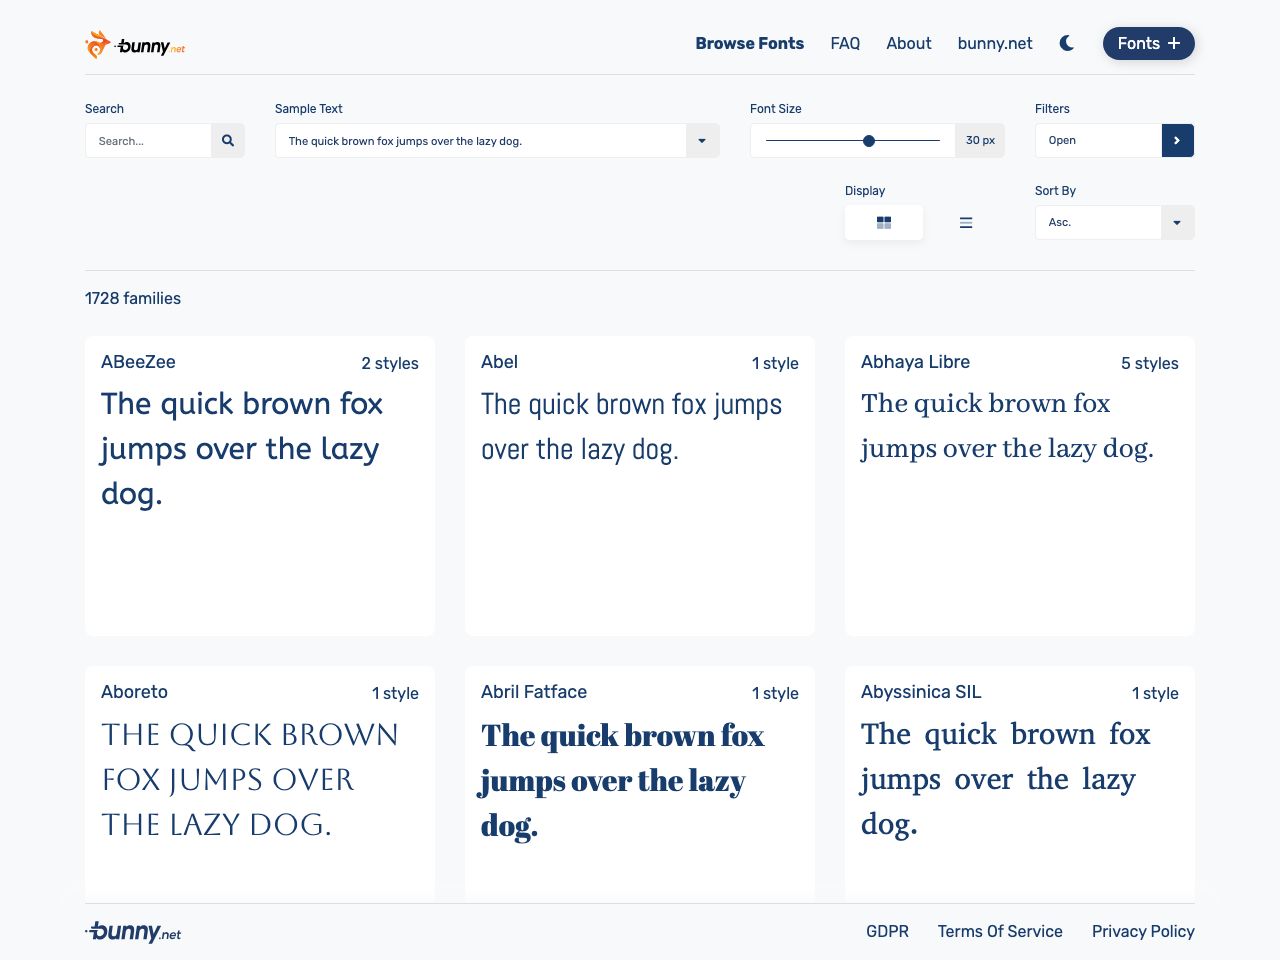Add fonts via the Fonts plus button

click(1148, 43)
